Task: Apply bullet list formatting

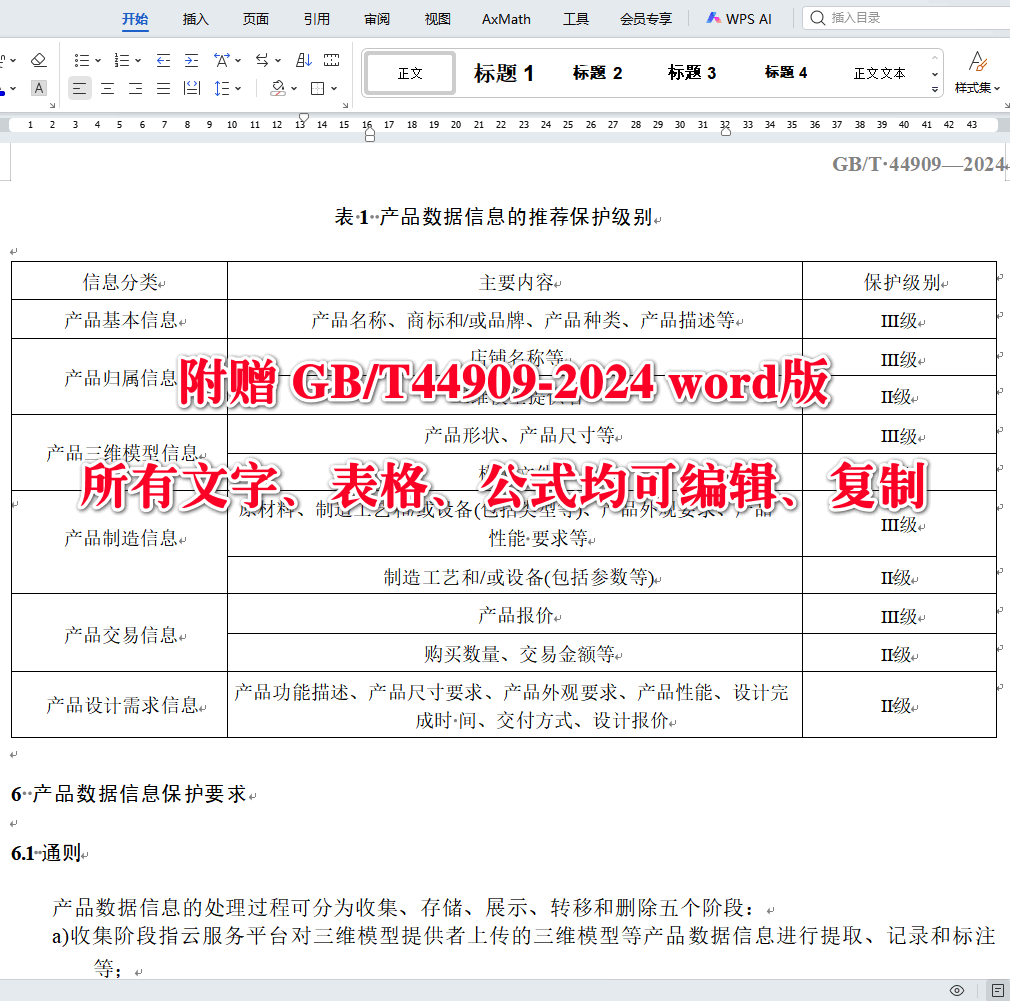Action: [x=82, y=60]
